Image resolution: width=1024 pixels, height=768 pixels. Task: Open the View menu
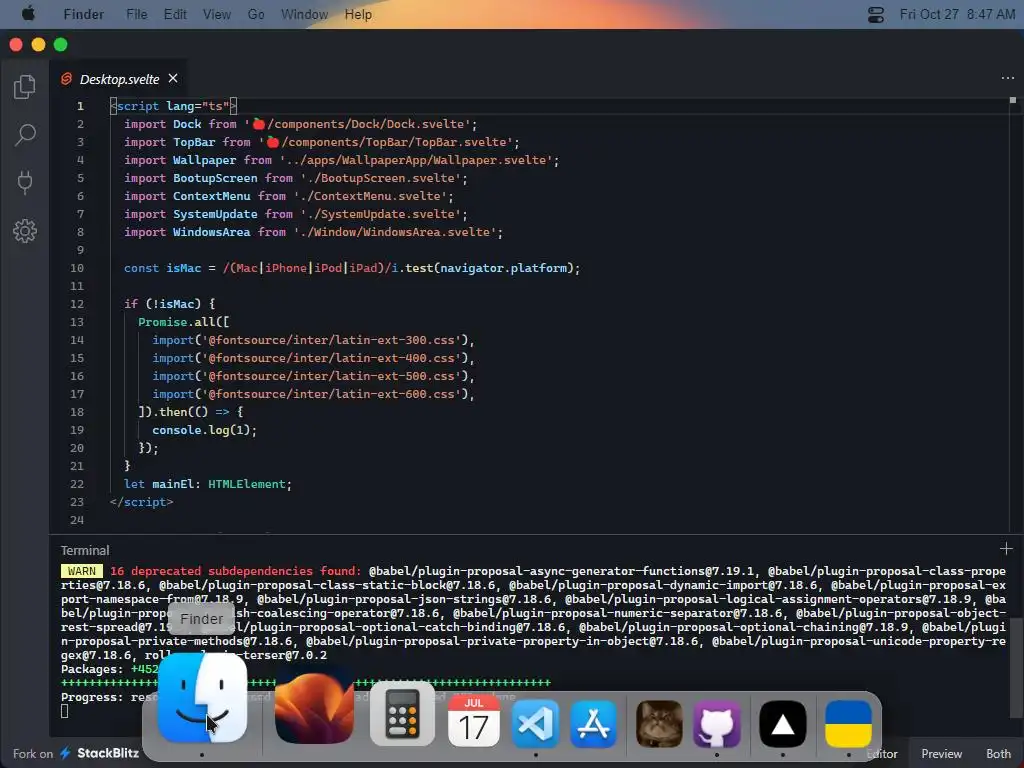pos(217,14)
